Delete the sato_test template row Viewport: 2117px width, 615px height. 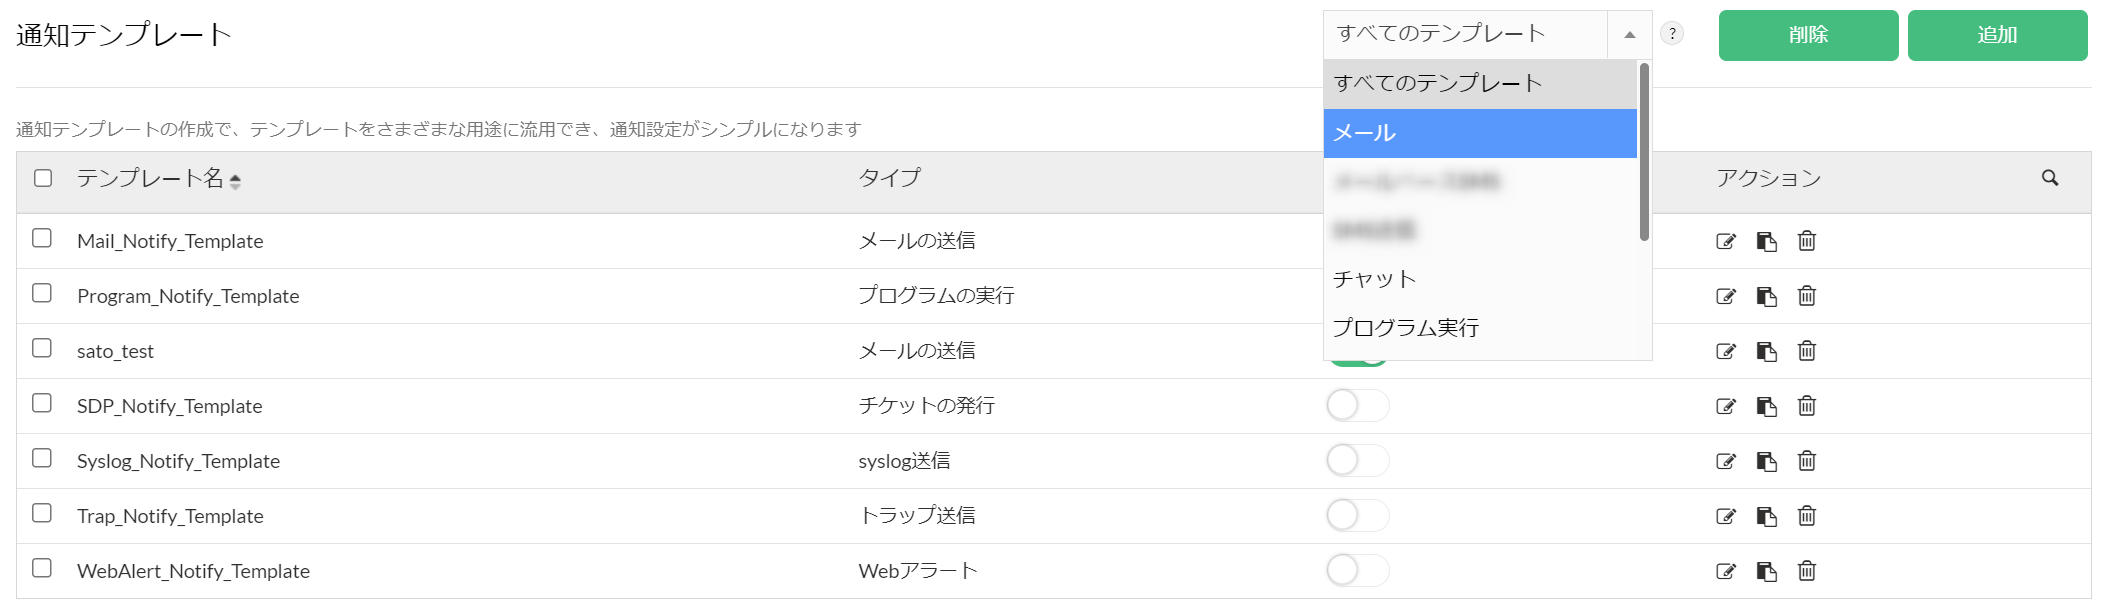1806,351
